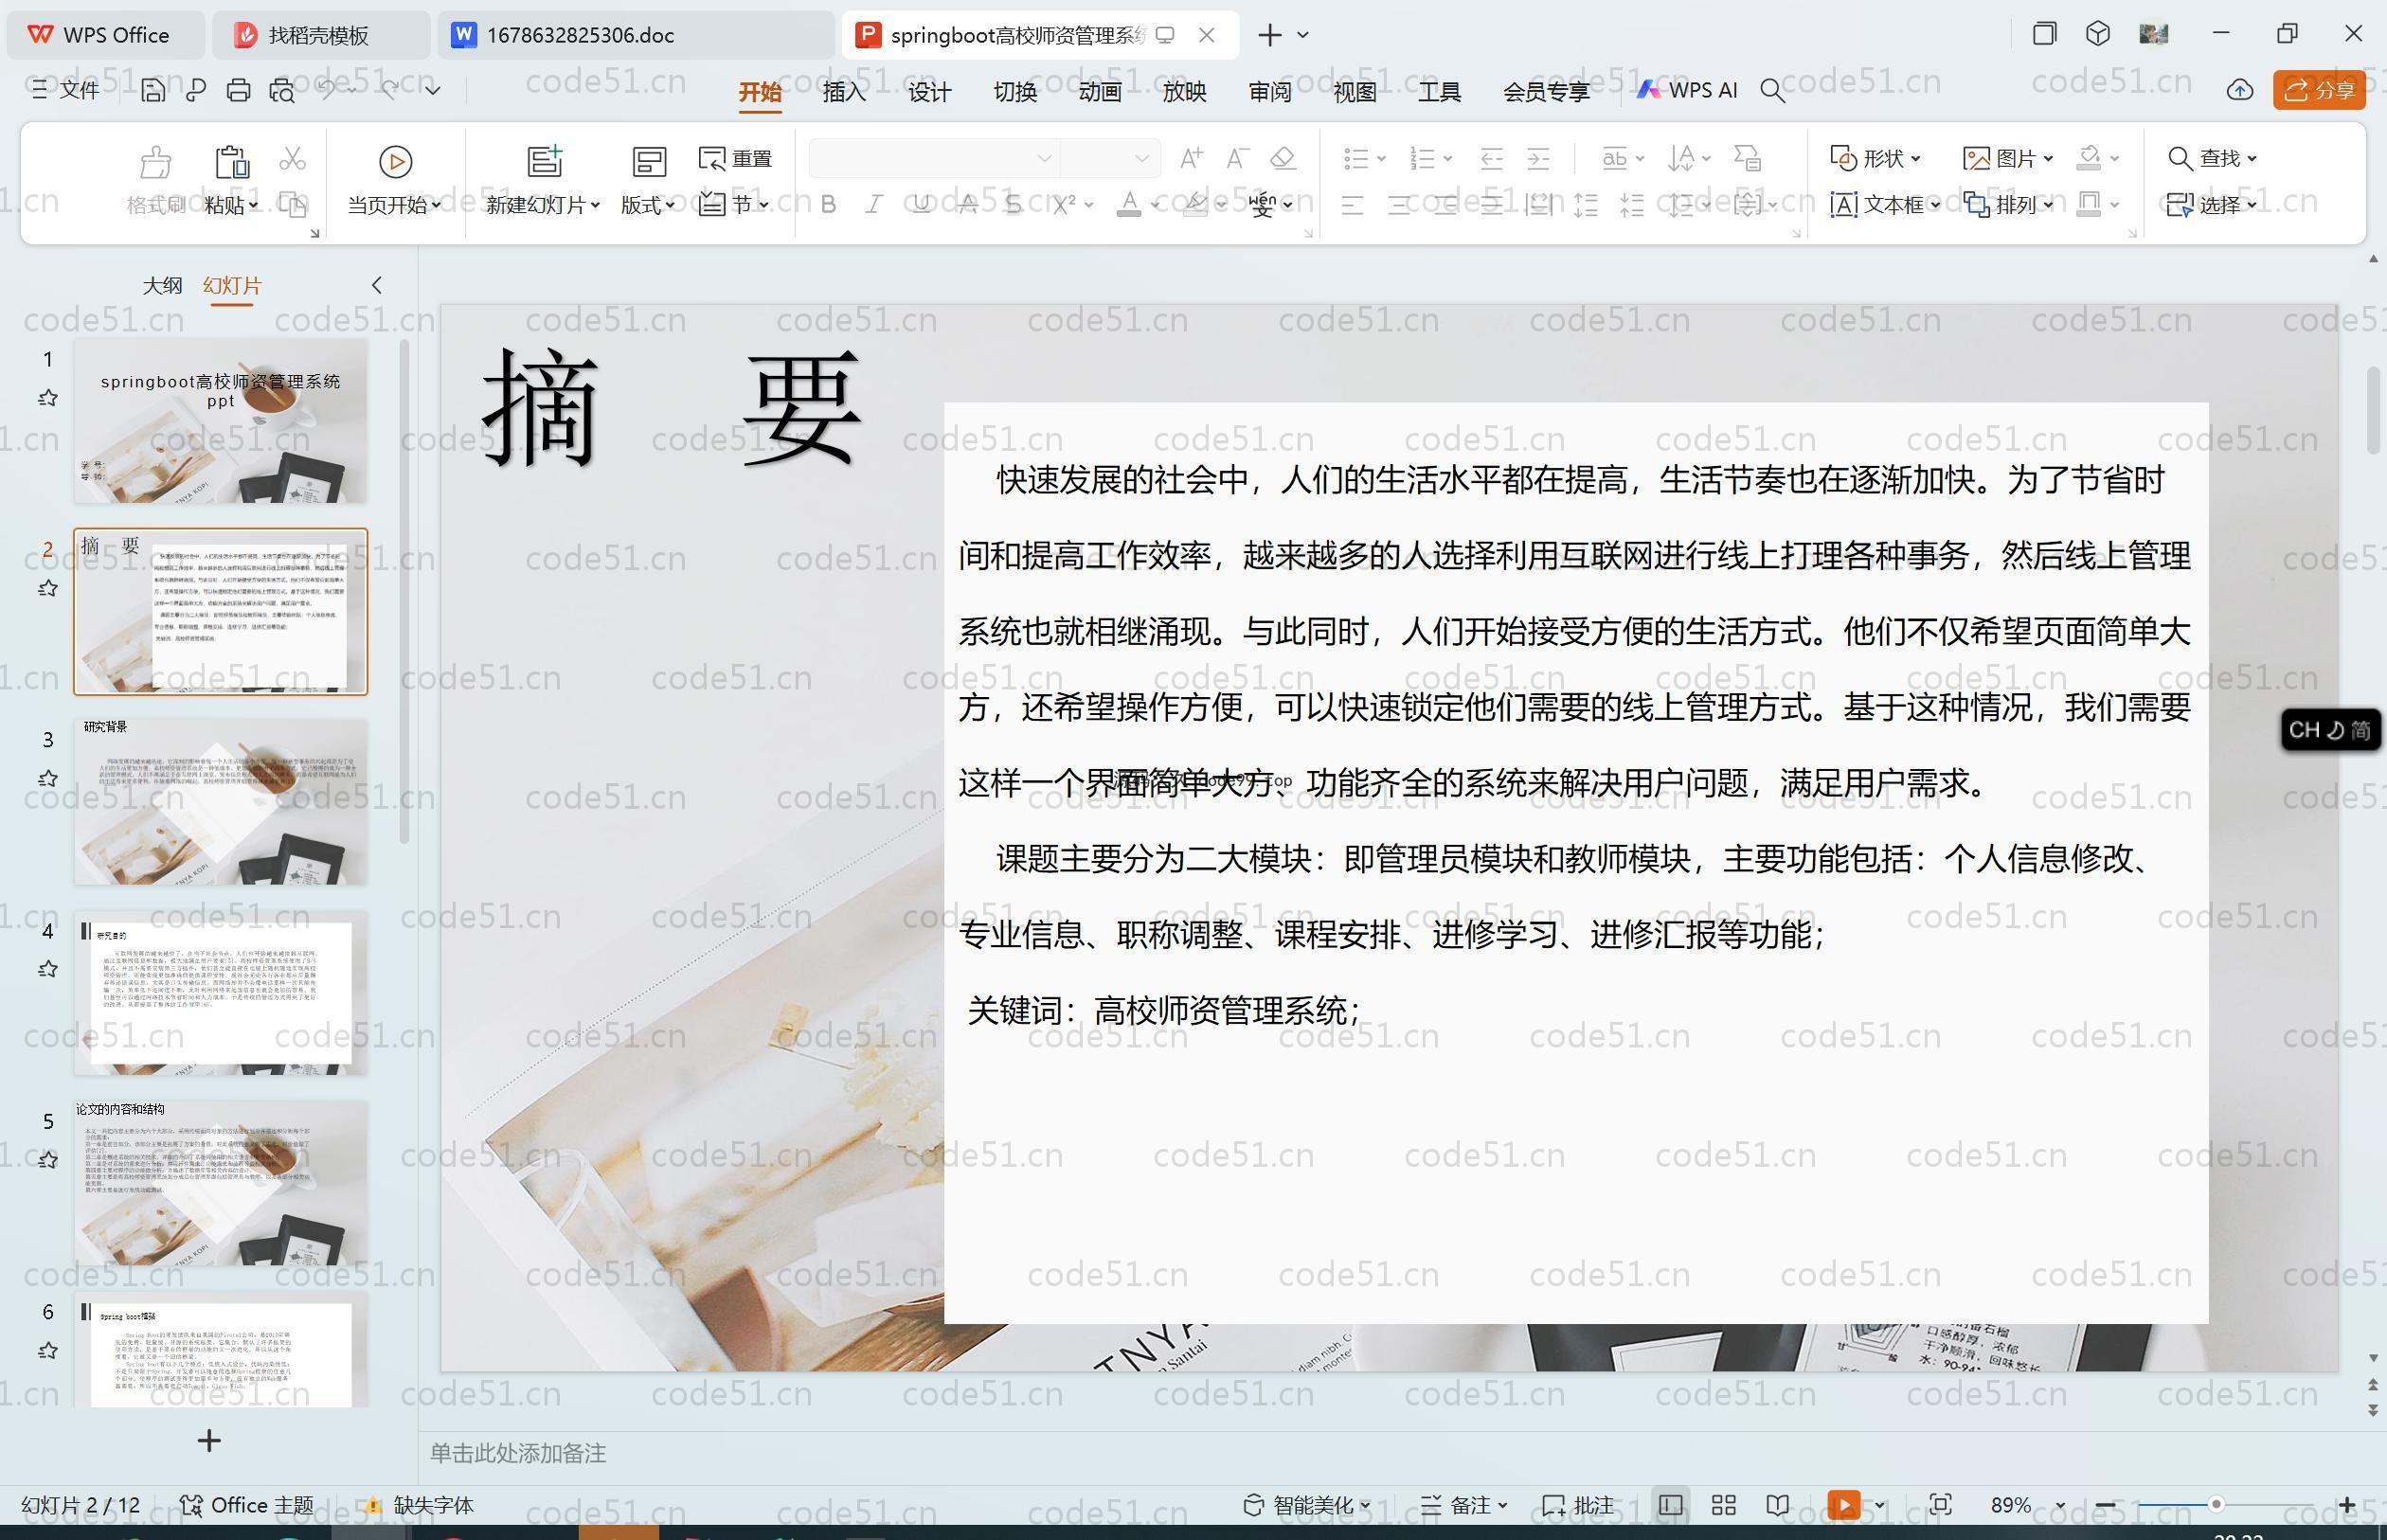Click the search magnifier icon in ribbon
This screenshot has height=1540, width=2387.
click(1772, 91)
